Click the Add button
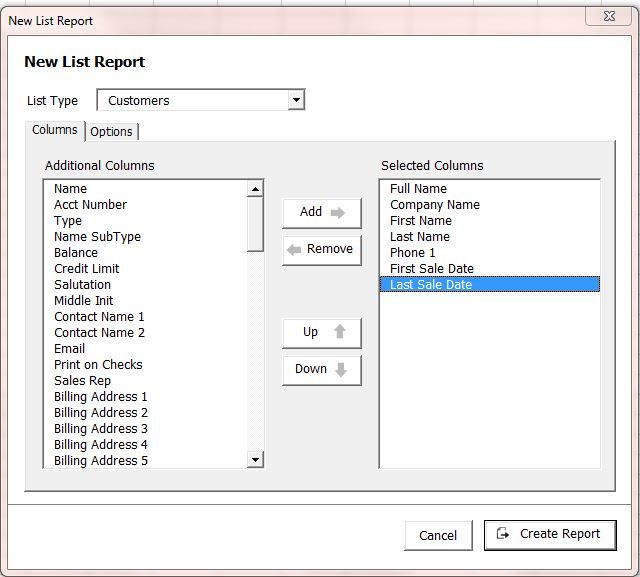This screenshot has height=577, width=640. pos(322,213)
